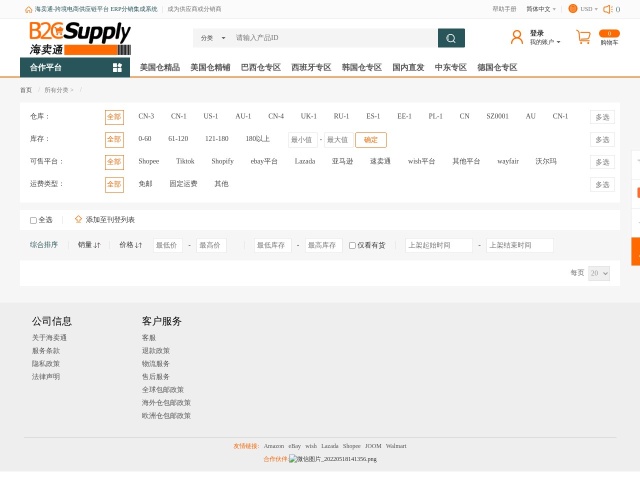Open 帮助手册 help link
Image resolution: width=640 pixels, height=480 pixels.
pos(504,9)
